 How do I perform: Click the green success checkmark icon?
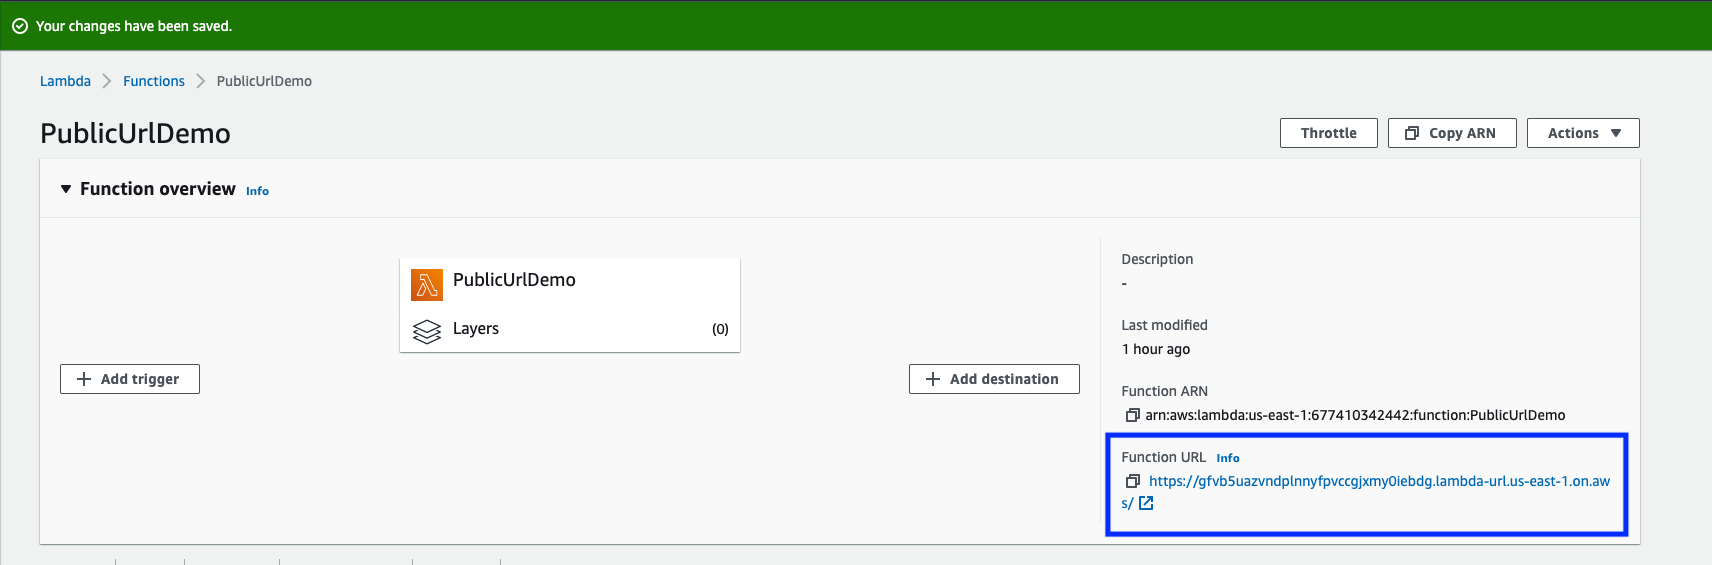[20, 26]
